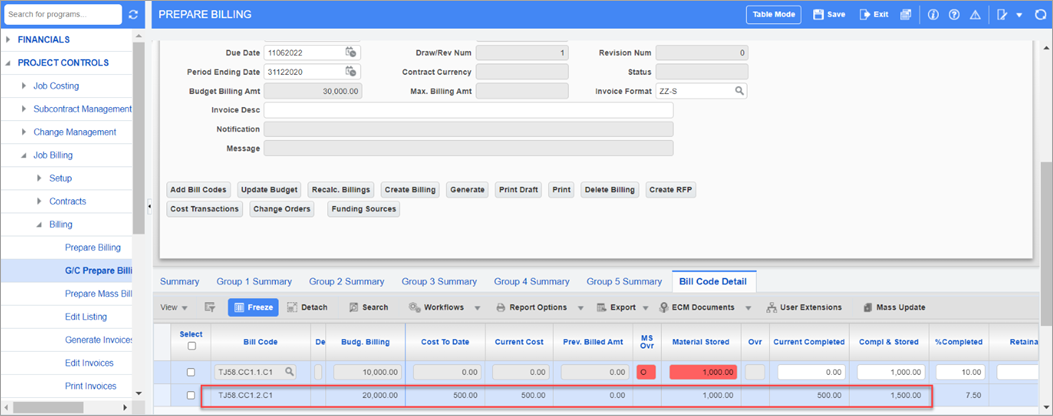1053x416 pixels.
Task: Click the Cost Transactions button
Action: coord(205,209)
